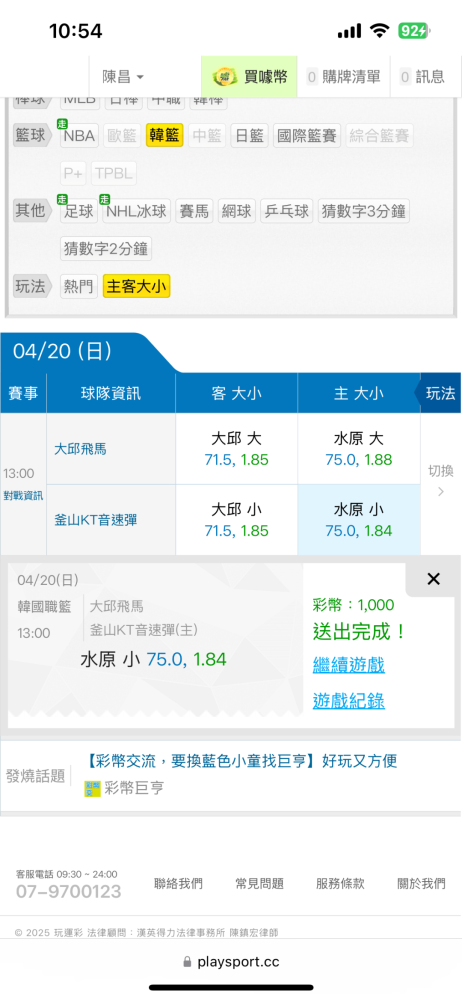Open 遊戲紀錄 link
This screenshot has width=462, height=1000.
[348, 701]
